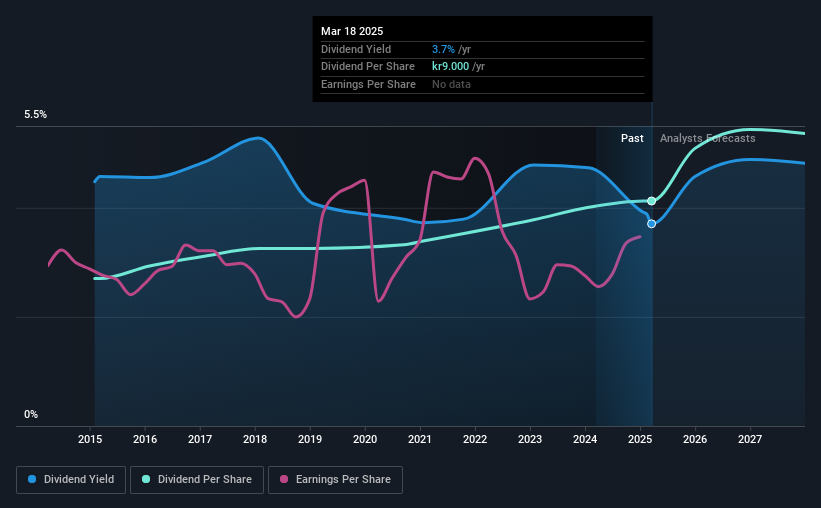Select the 2015 x-axis label
Image resolution: width=821 pixels, height=508 pixels.
(x=90, y=439)
